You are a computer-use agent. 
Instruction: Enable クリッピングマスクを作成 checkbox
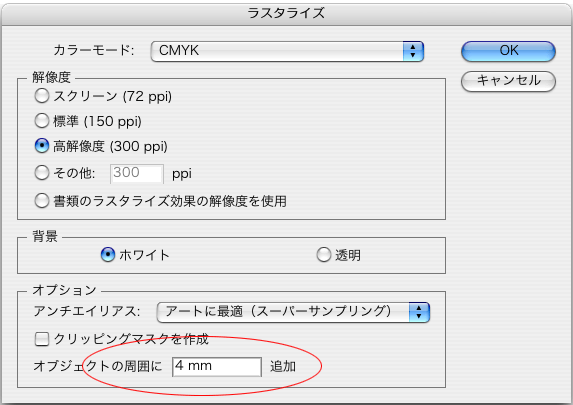(x=42, y=339)
